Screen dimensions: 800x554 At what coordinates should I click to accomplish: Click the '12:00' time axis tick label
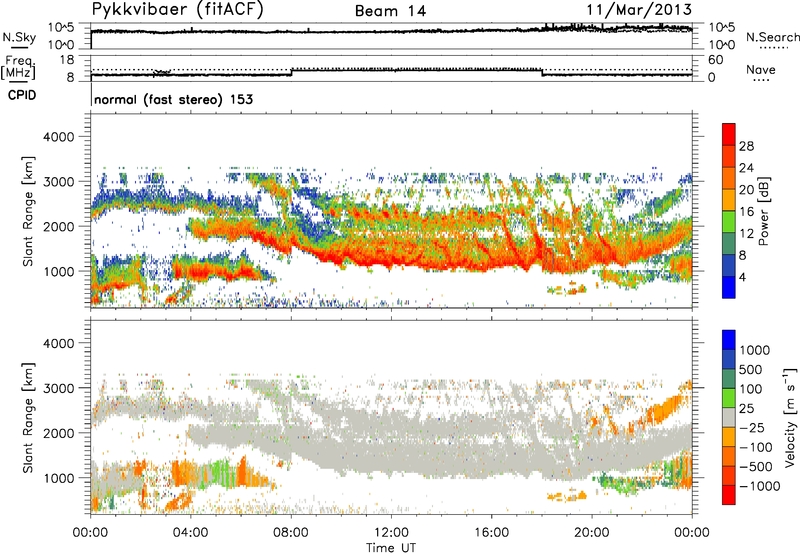tap(391, 533)
